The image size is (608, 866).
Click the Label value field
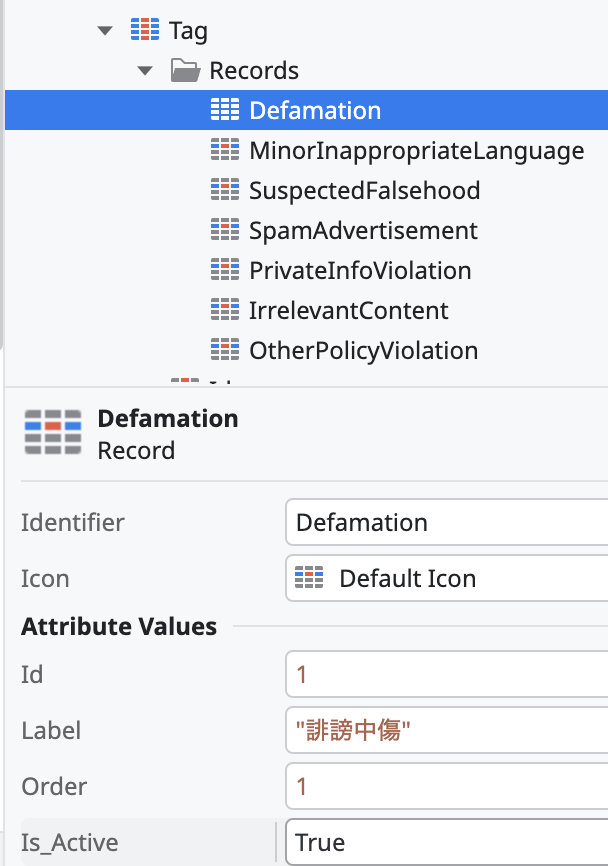(447, 730)
